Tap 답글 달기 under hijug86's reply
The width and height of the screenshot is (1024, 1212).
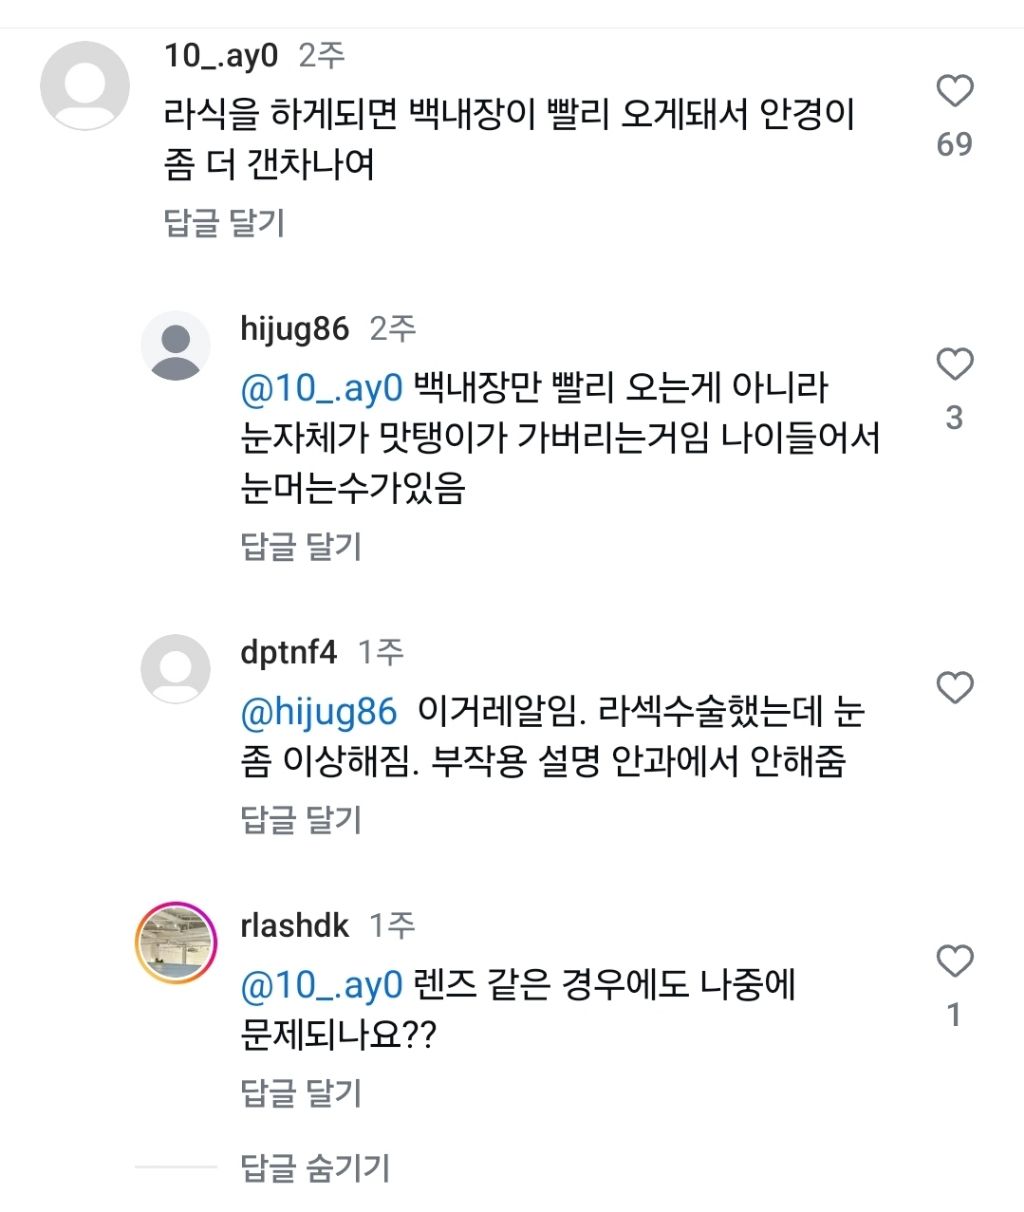pos(301,546)
